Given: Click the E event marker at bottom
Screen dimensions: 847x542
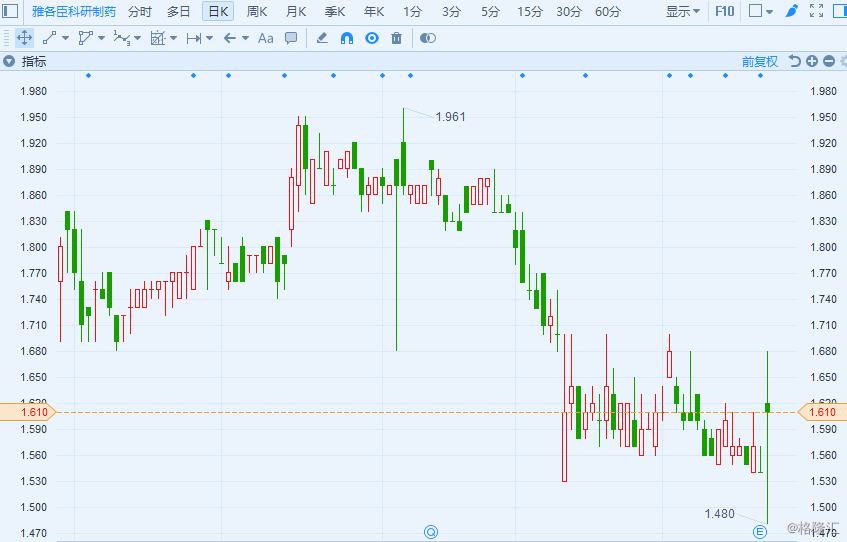Looking at the screenshot, I should [759, 532].
